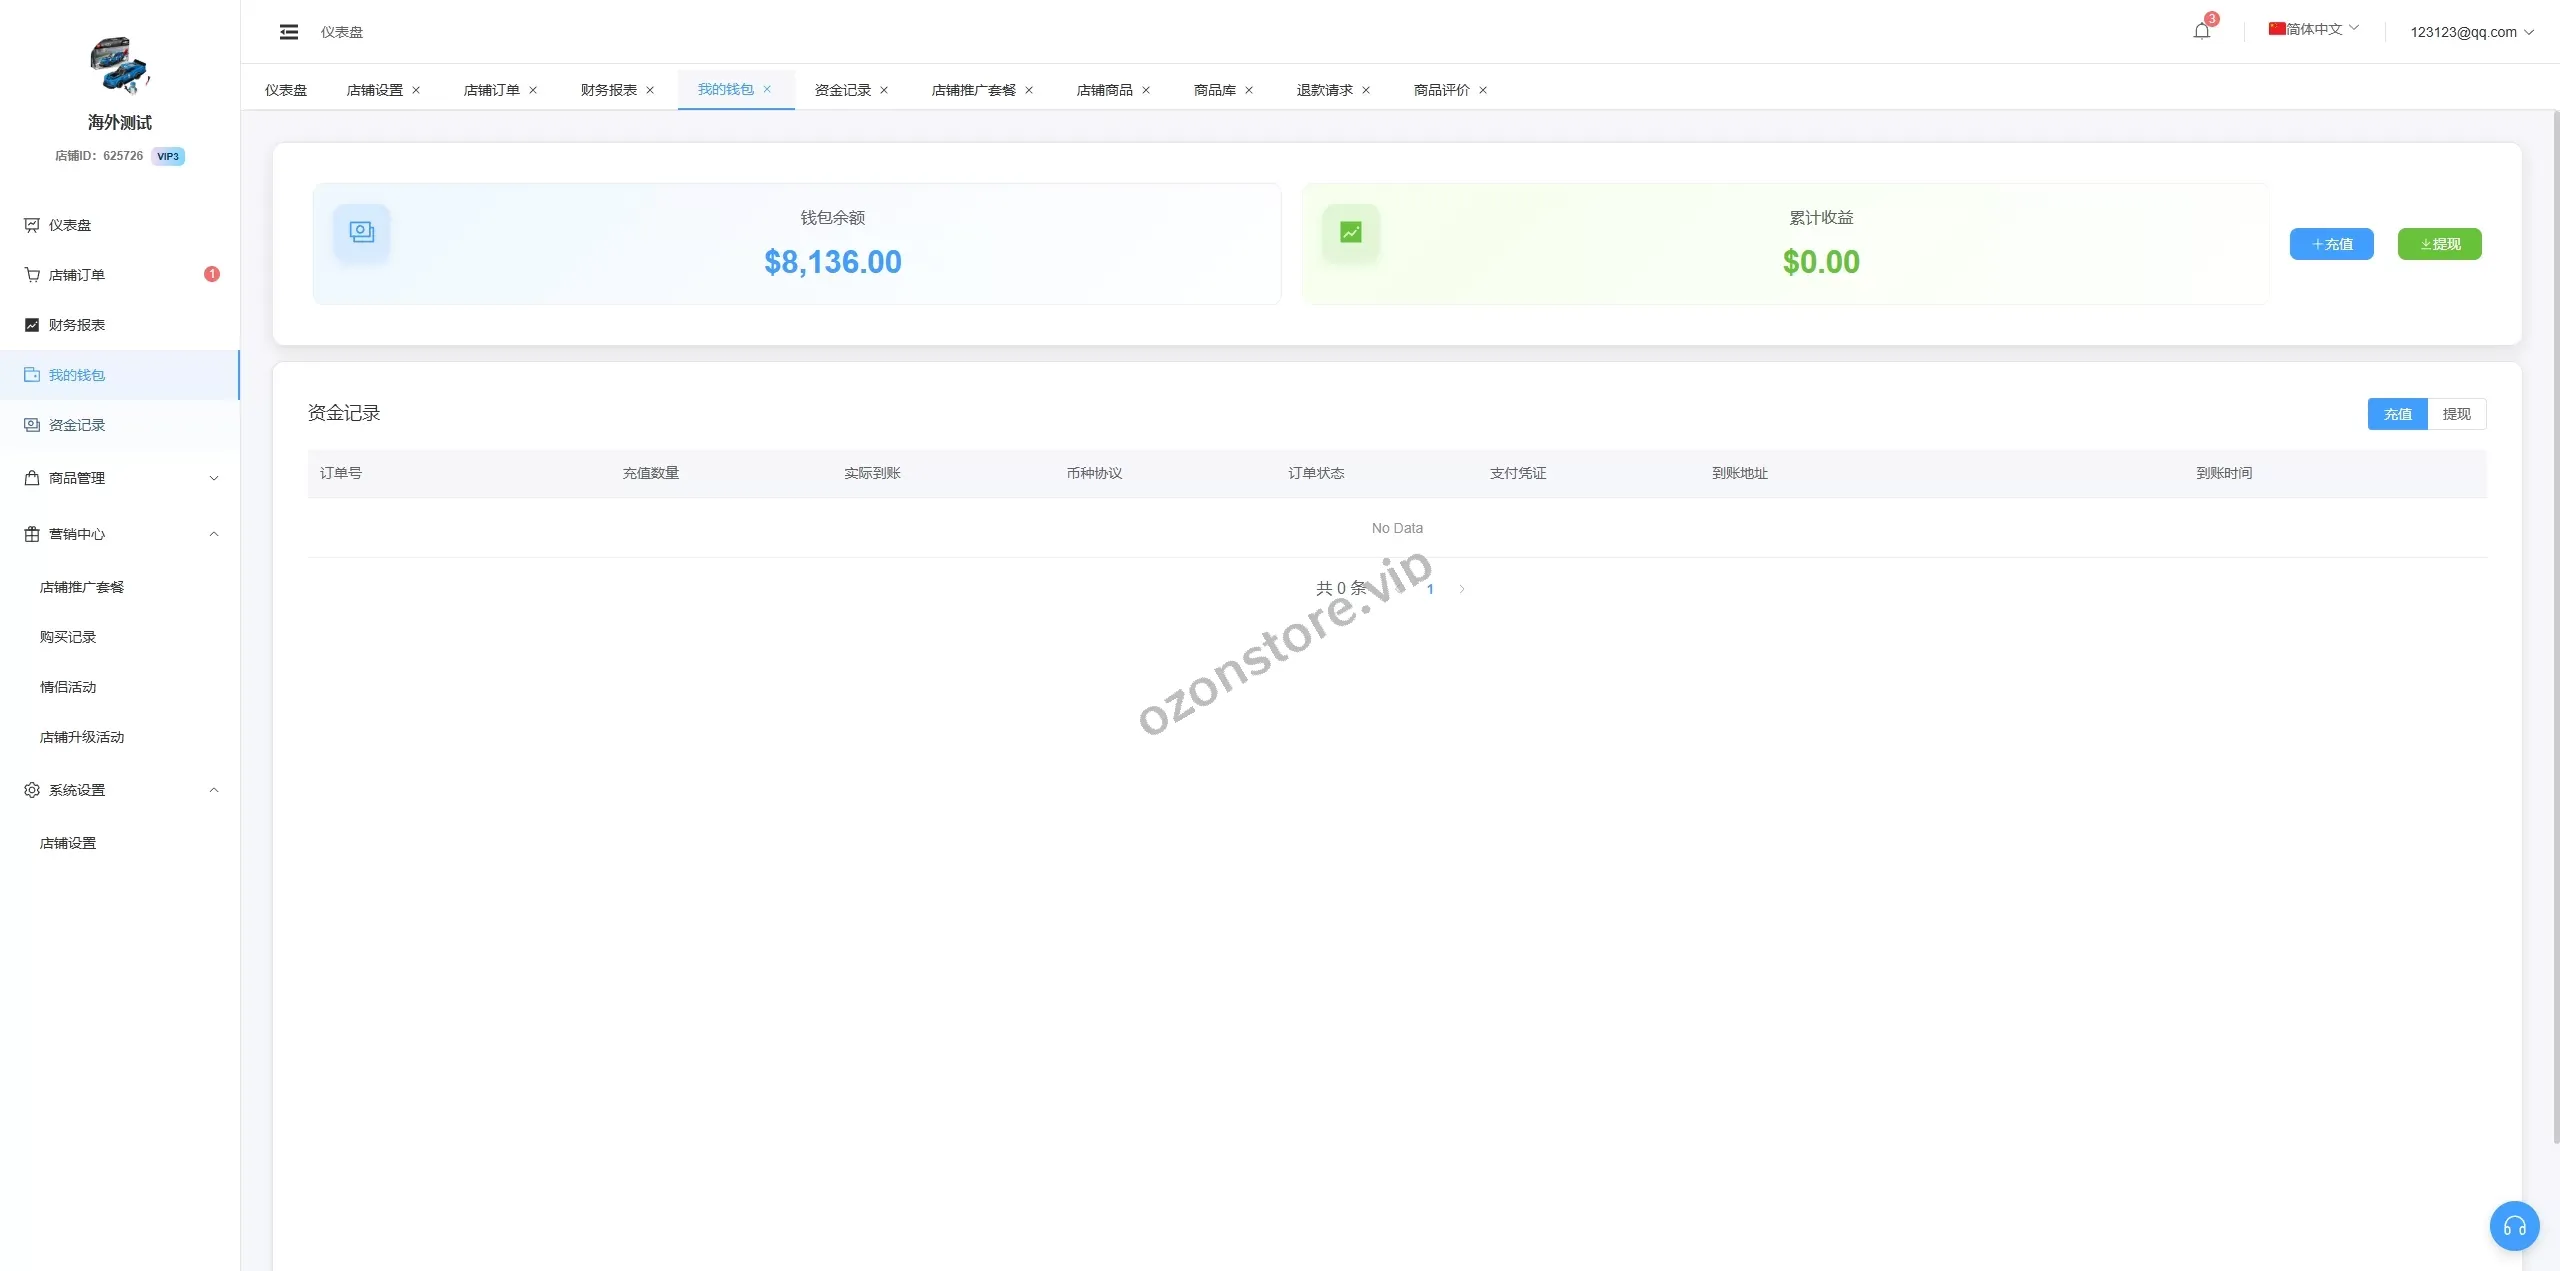Image resolution: width=2560 pixels, height=1271 pixels.
Task: Click the hamburger menu collapse icon
Action: pyautogui.click(x=289, y=32)
